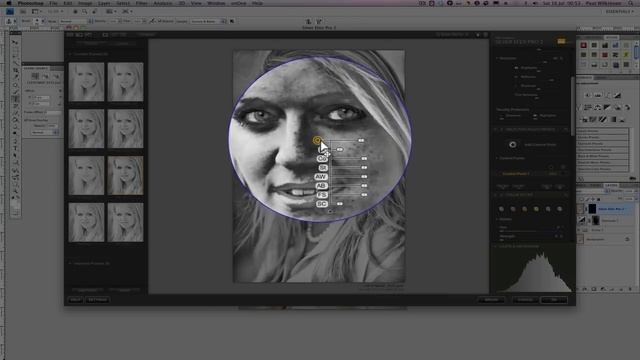Click the Brush button in Silver Efex
This screenshot has width=640, height=360.
tap(491, 300)
